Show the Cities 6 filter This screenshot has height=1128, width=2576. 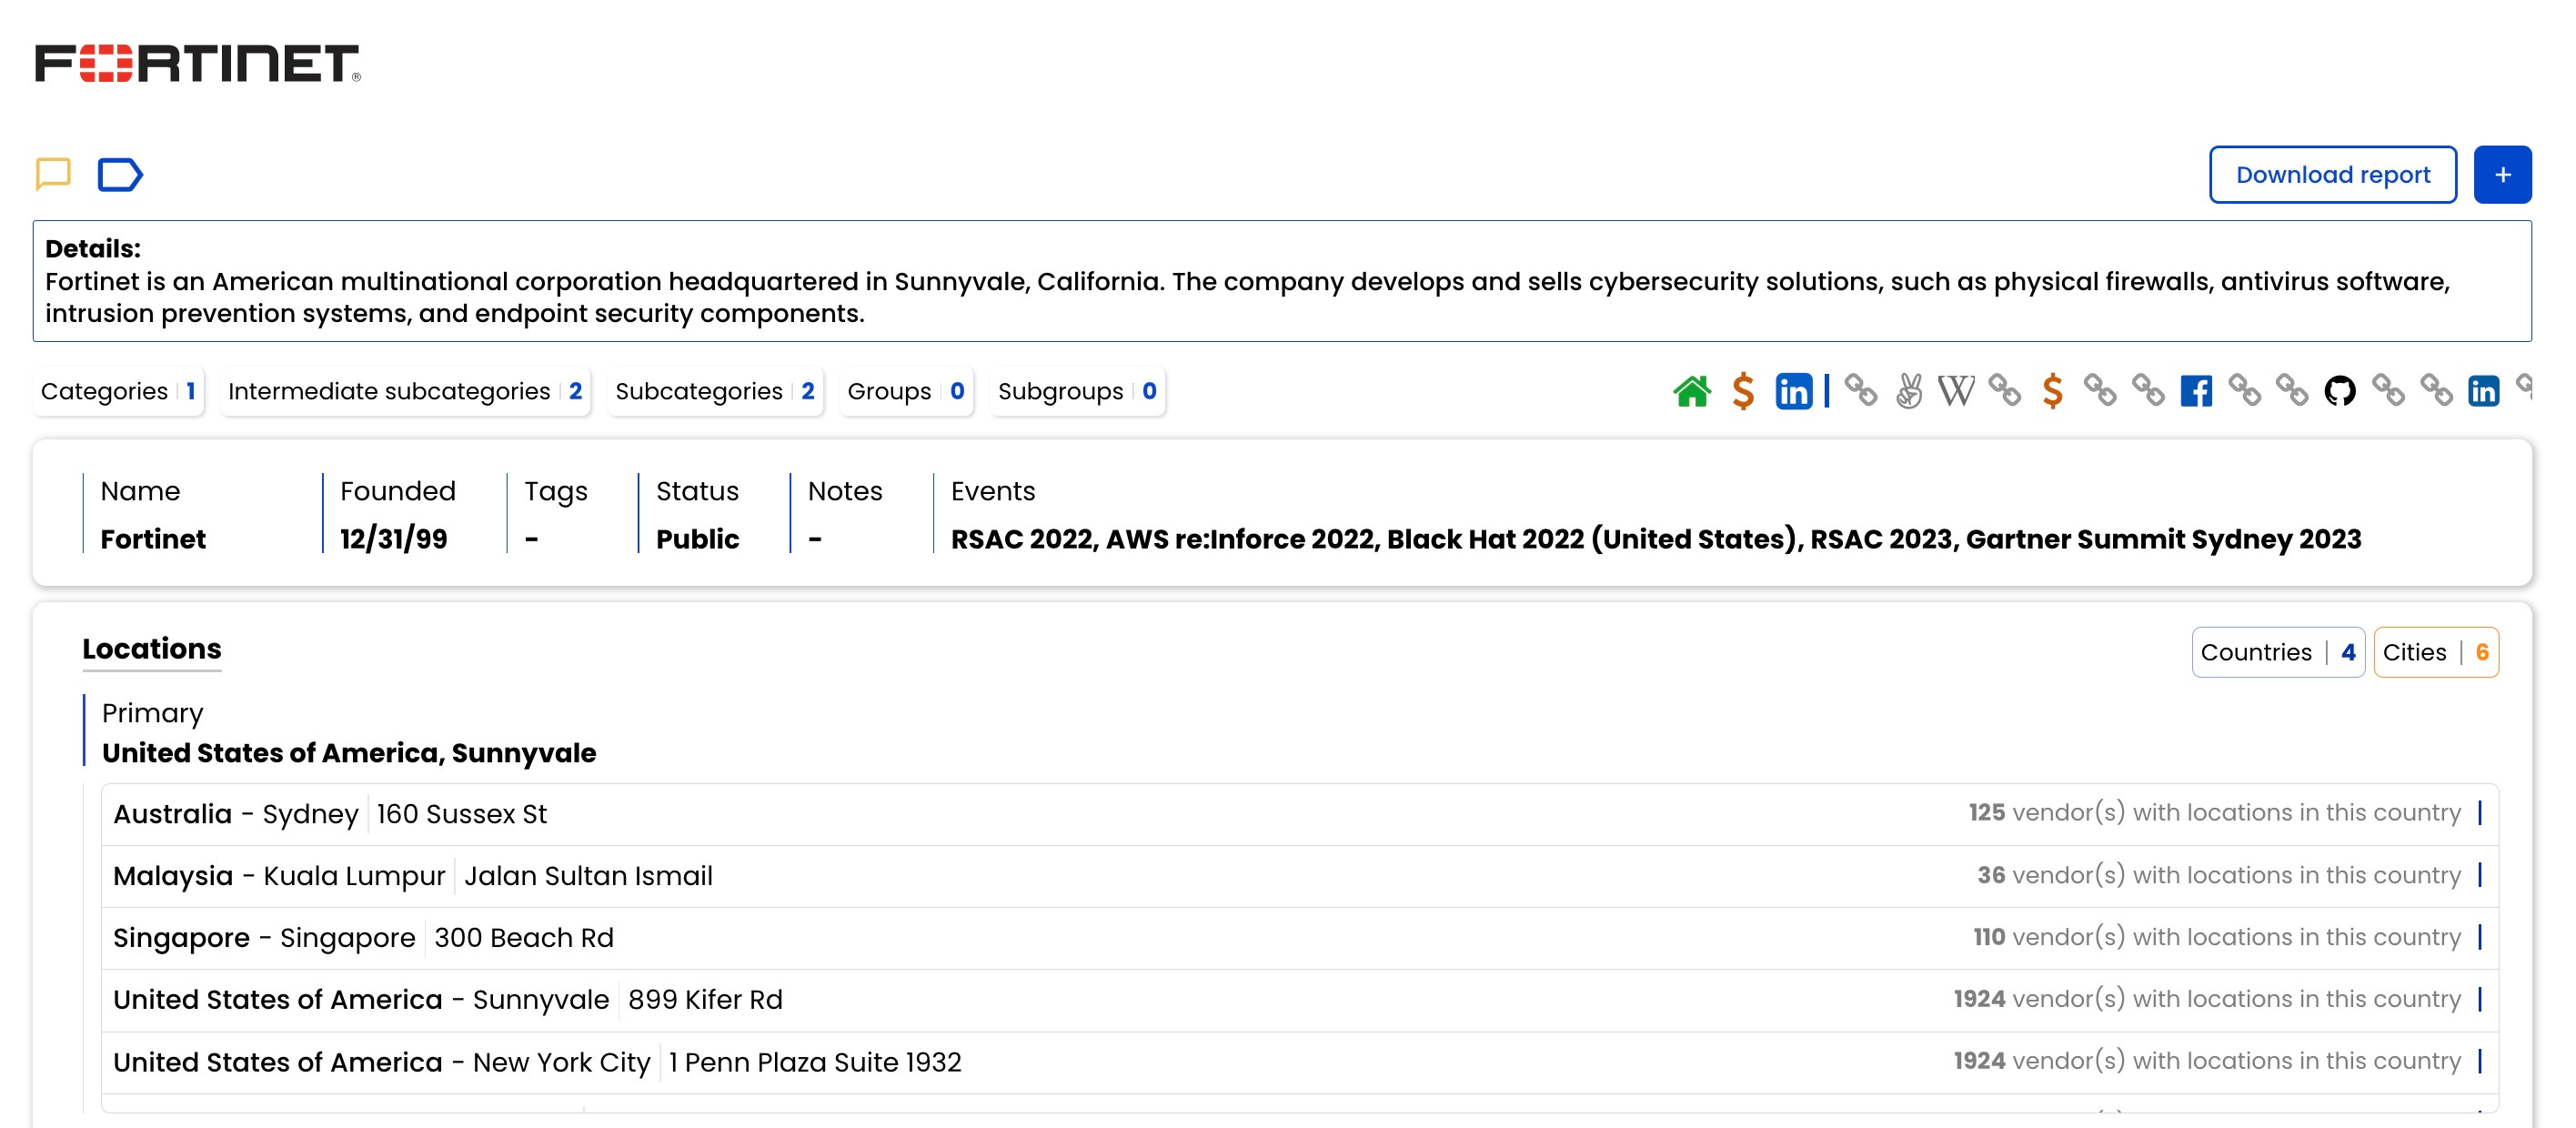pos(2436,652)
